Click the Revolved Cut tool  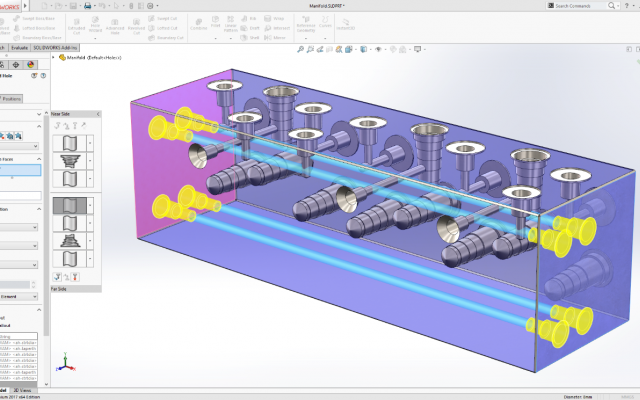(x=136, y=27)
